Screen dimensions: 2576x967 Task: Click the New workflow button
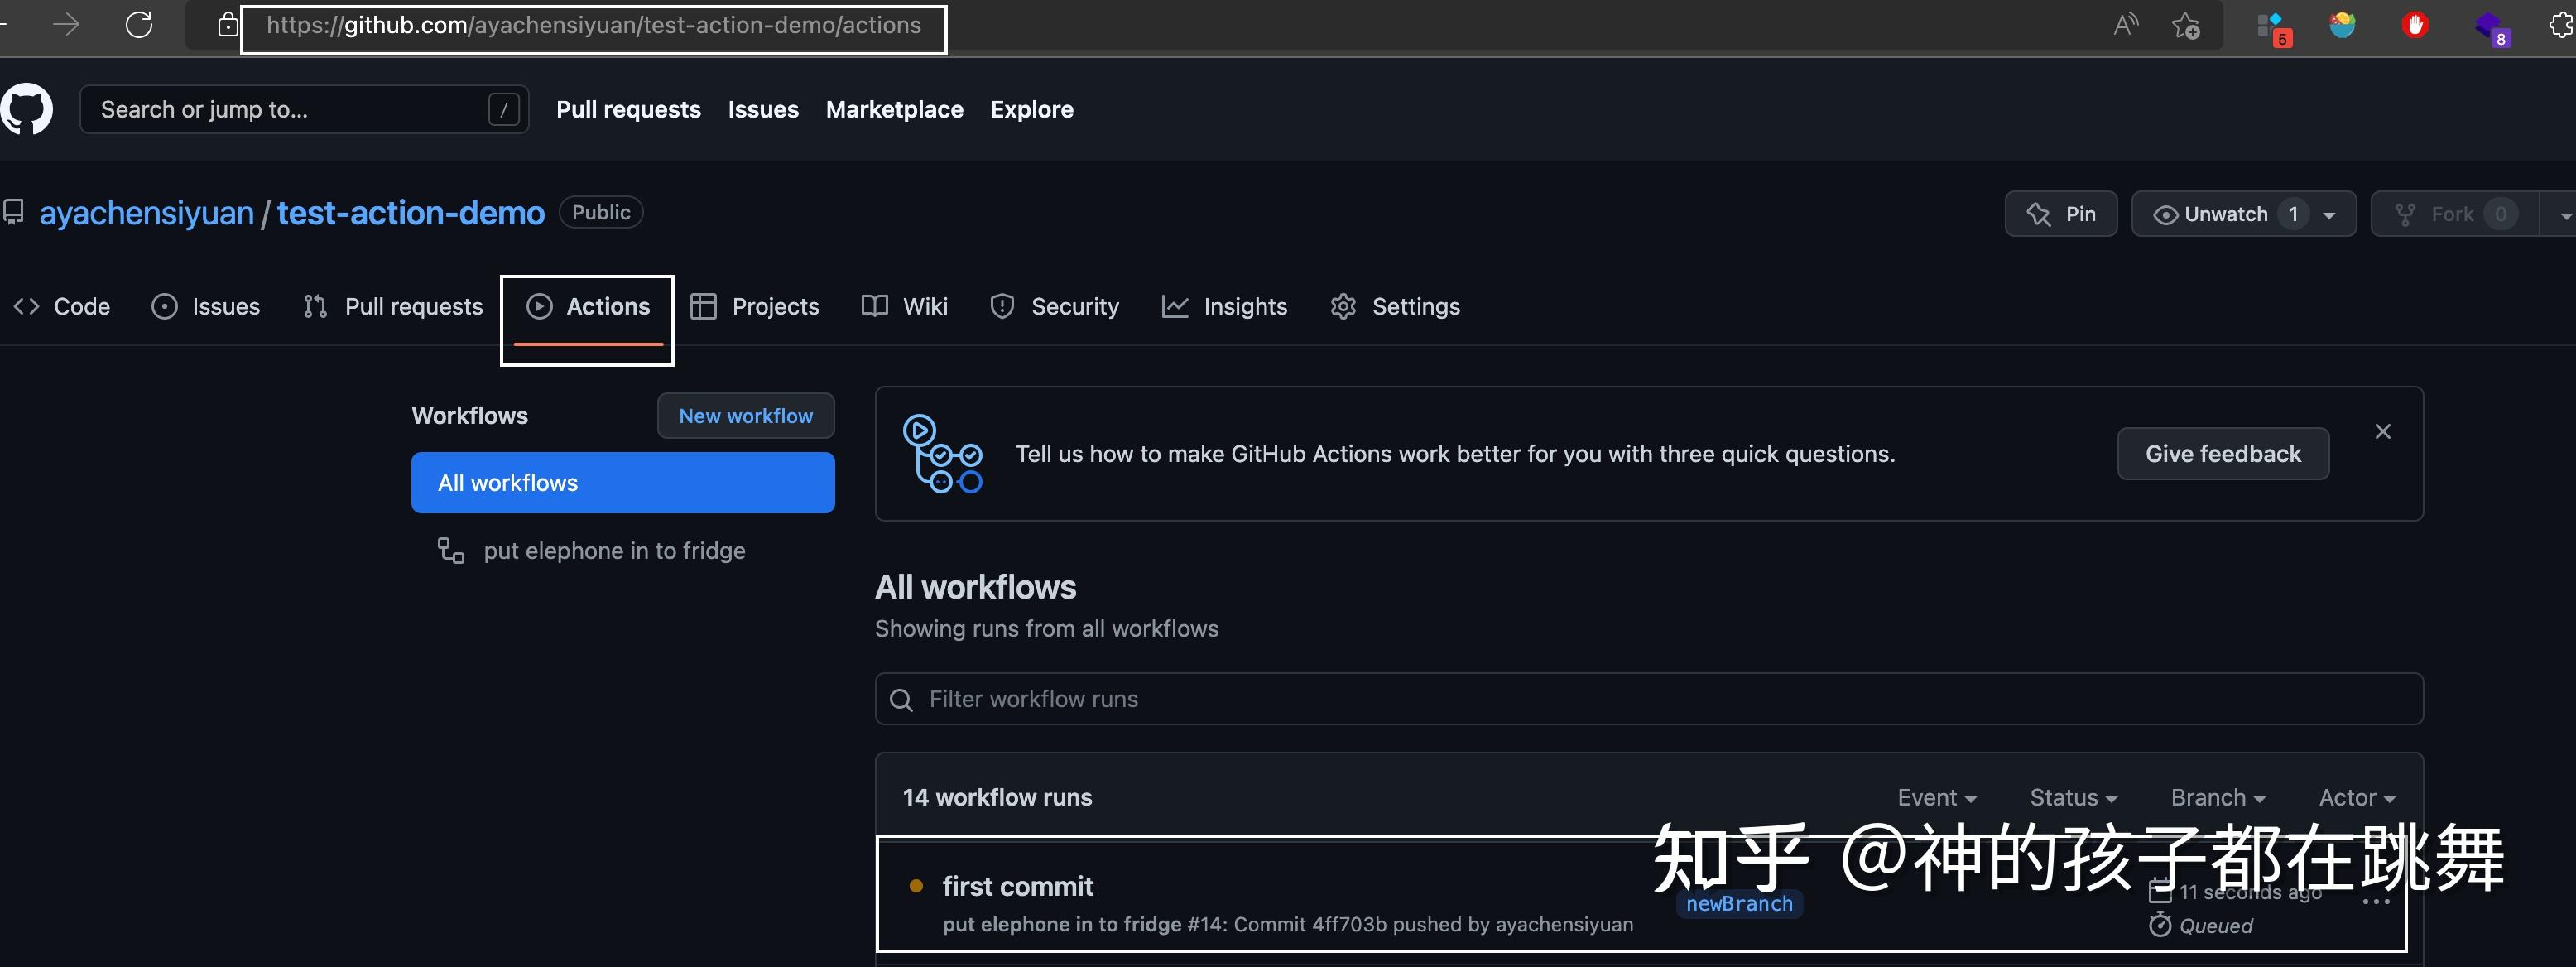[745, 416]
